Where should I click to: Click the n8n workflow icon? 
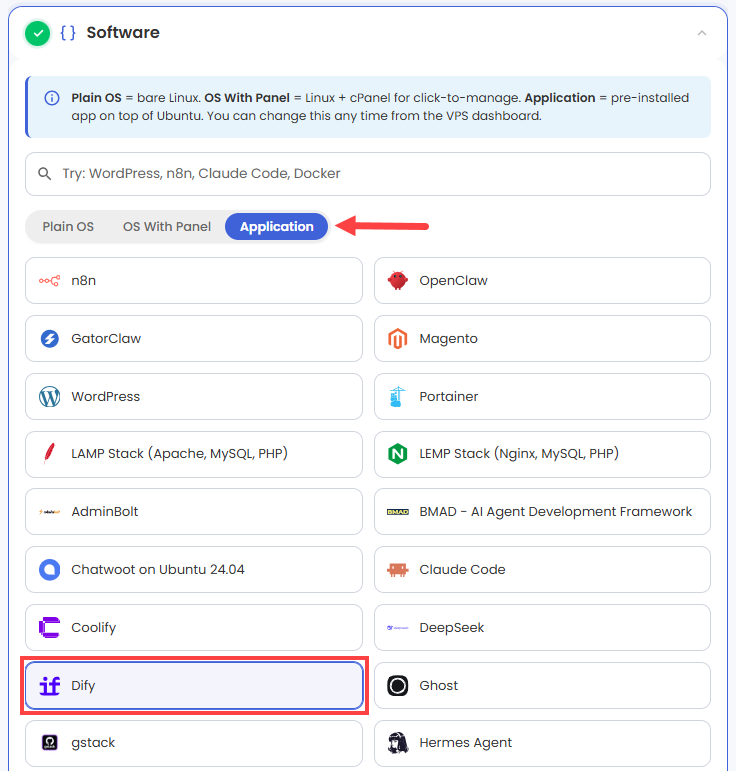[49, 281]
